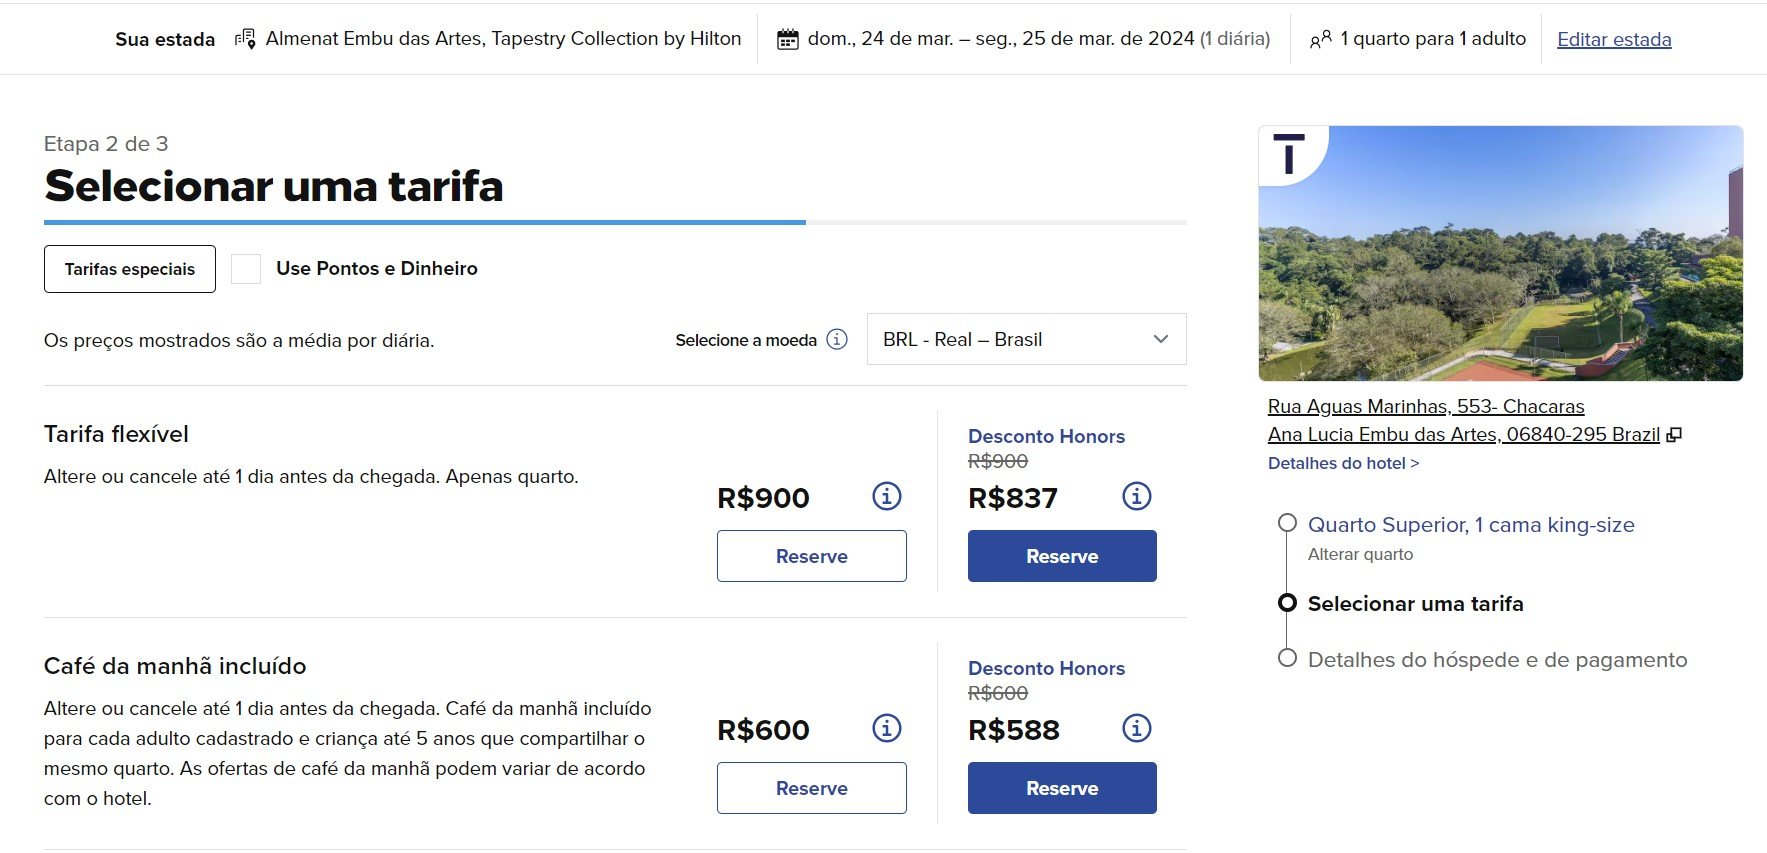Click info icon next to R$900 price

887,496
